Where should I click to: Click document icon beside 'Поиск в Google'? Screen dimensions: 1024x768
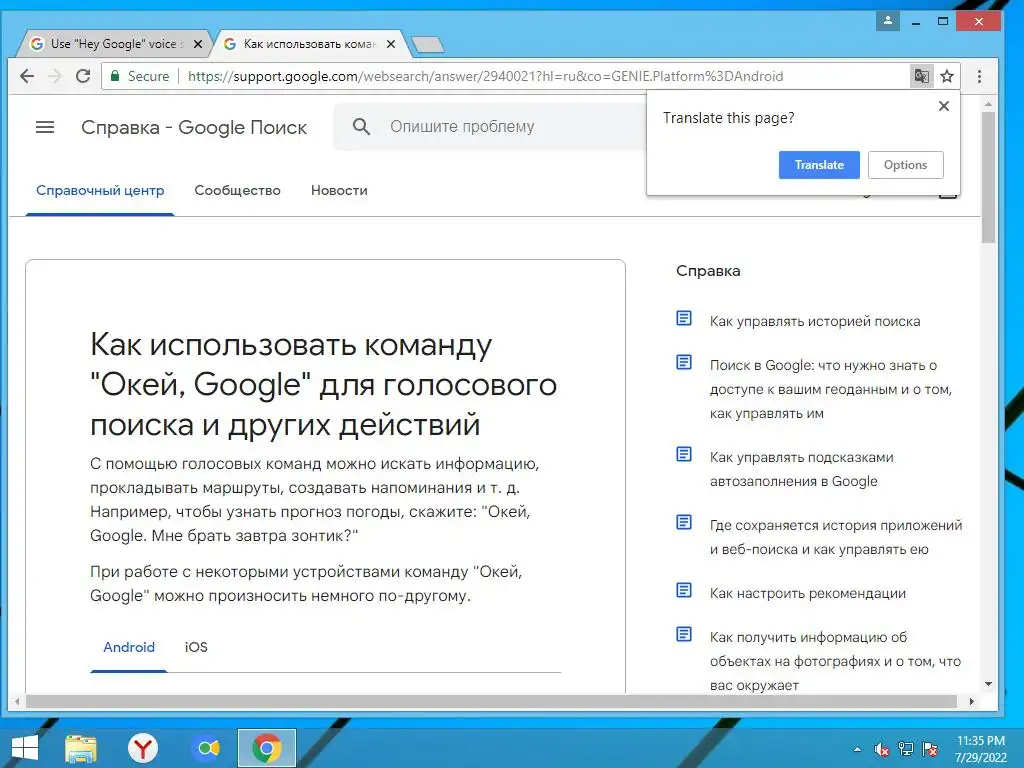pyautogui.click(x=684, y=362)
